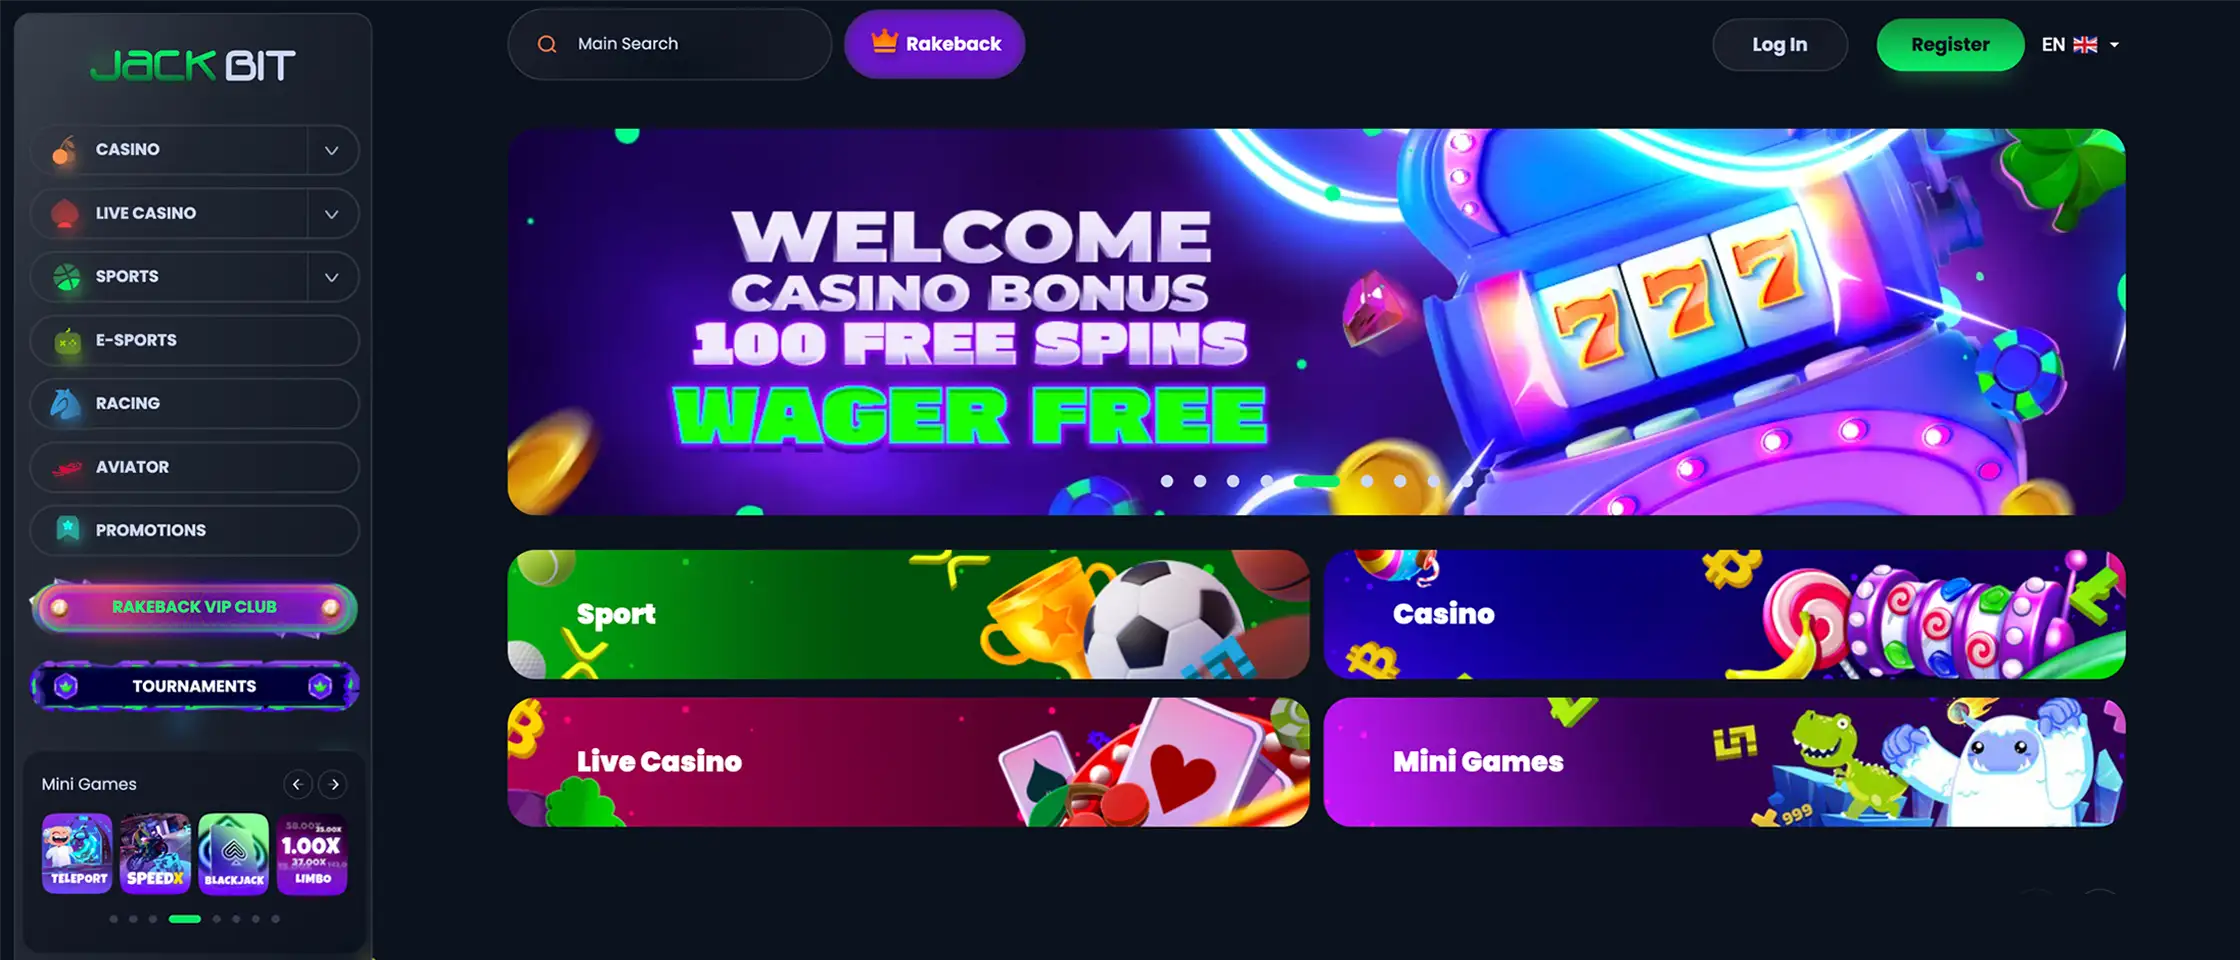This screenshot has height=960, width=2240.
Task: Expand the Casino submenu chevron
Action: click(x=332, y=150)
